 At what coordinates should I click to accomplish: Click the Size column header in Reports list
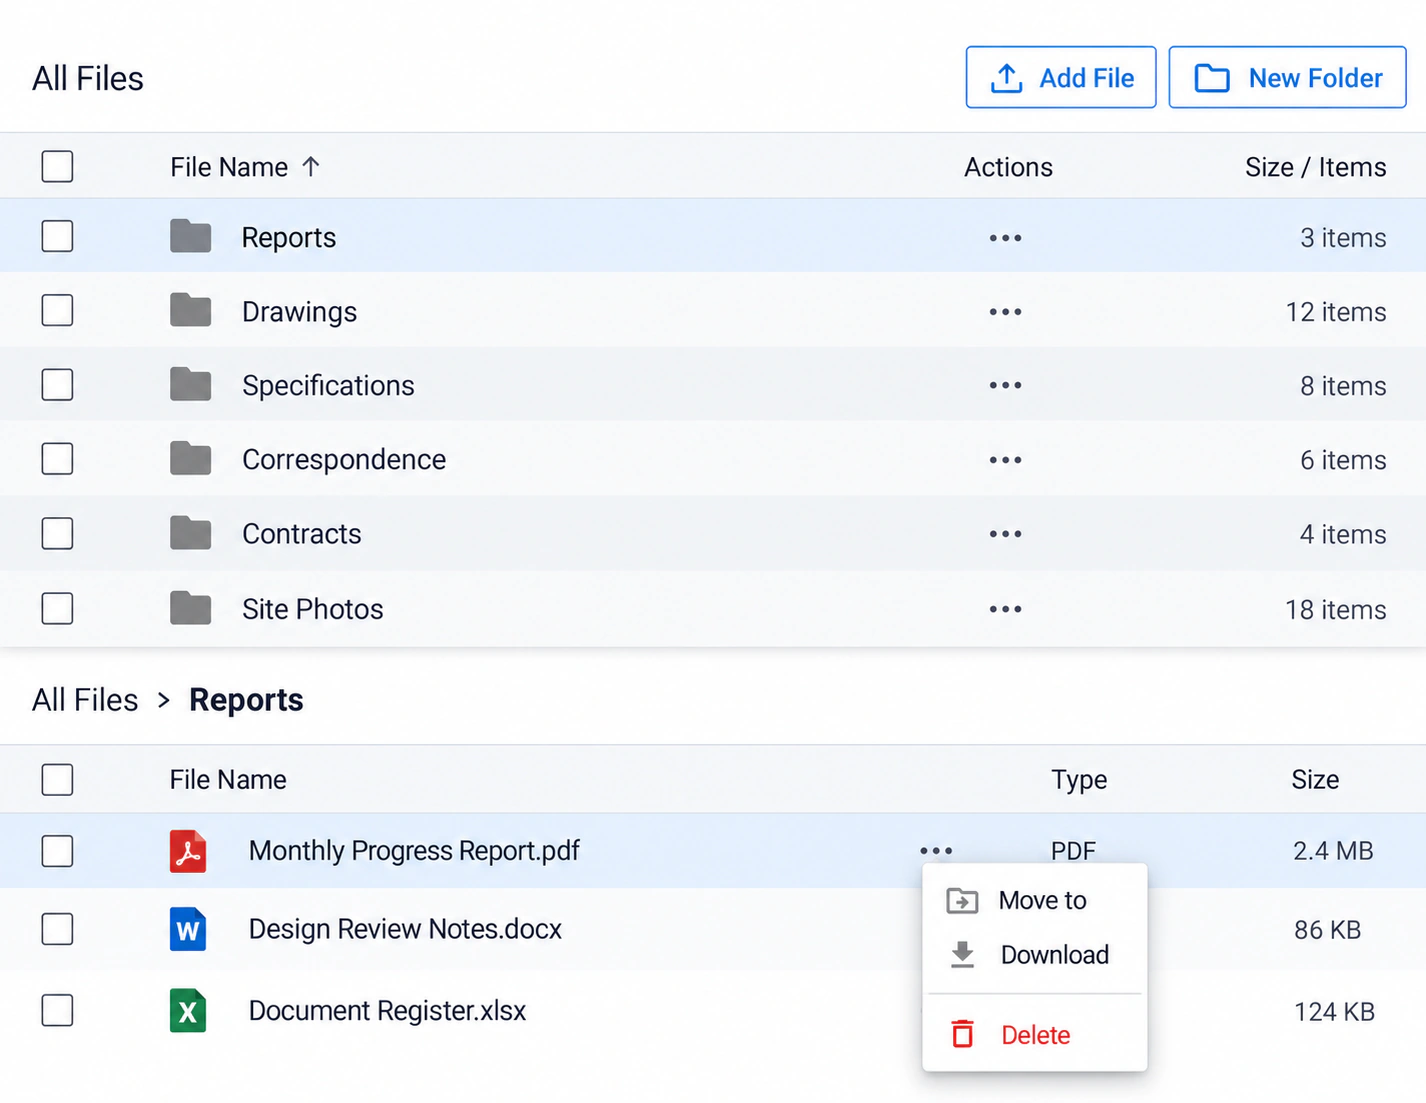[1315, 780]
